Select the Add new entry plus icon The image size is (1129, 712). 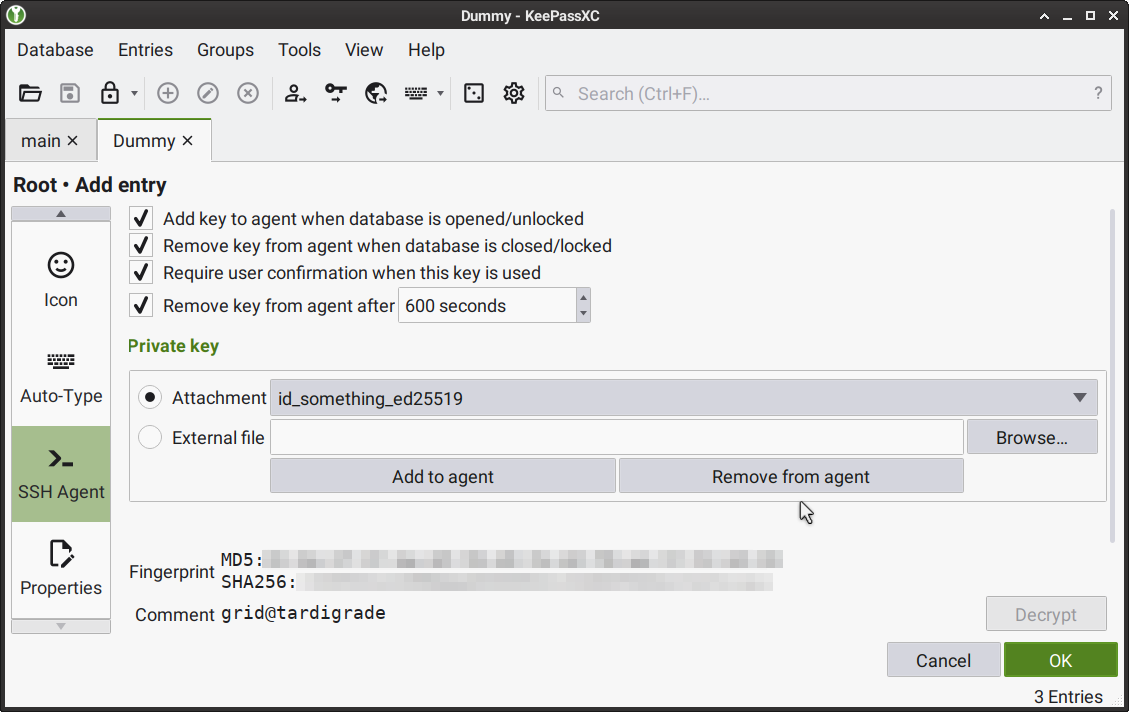point(168,92)
